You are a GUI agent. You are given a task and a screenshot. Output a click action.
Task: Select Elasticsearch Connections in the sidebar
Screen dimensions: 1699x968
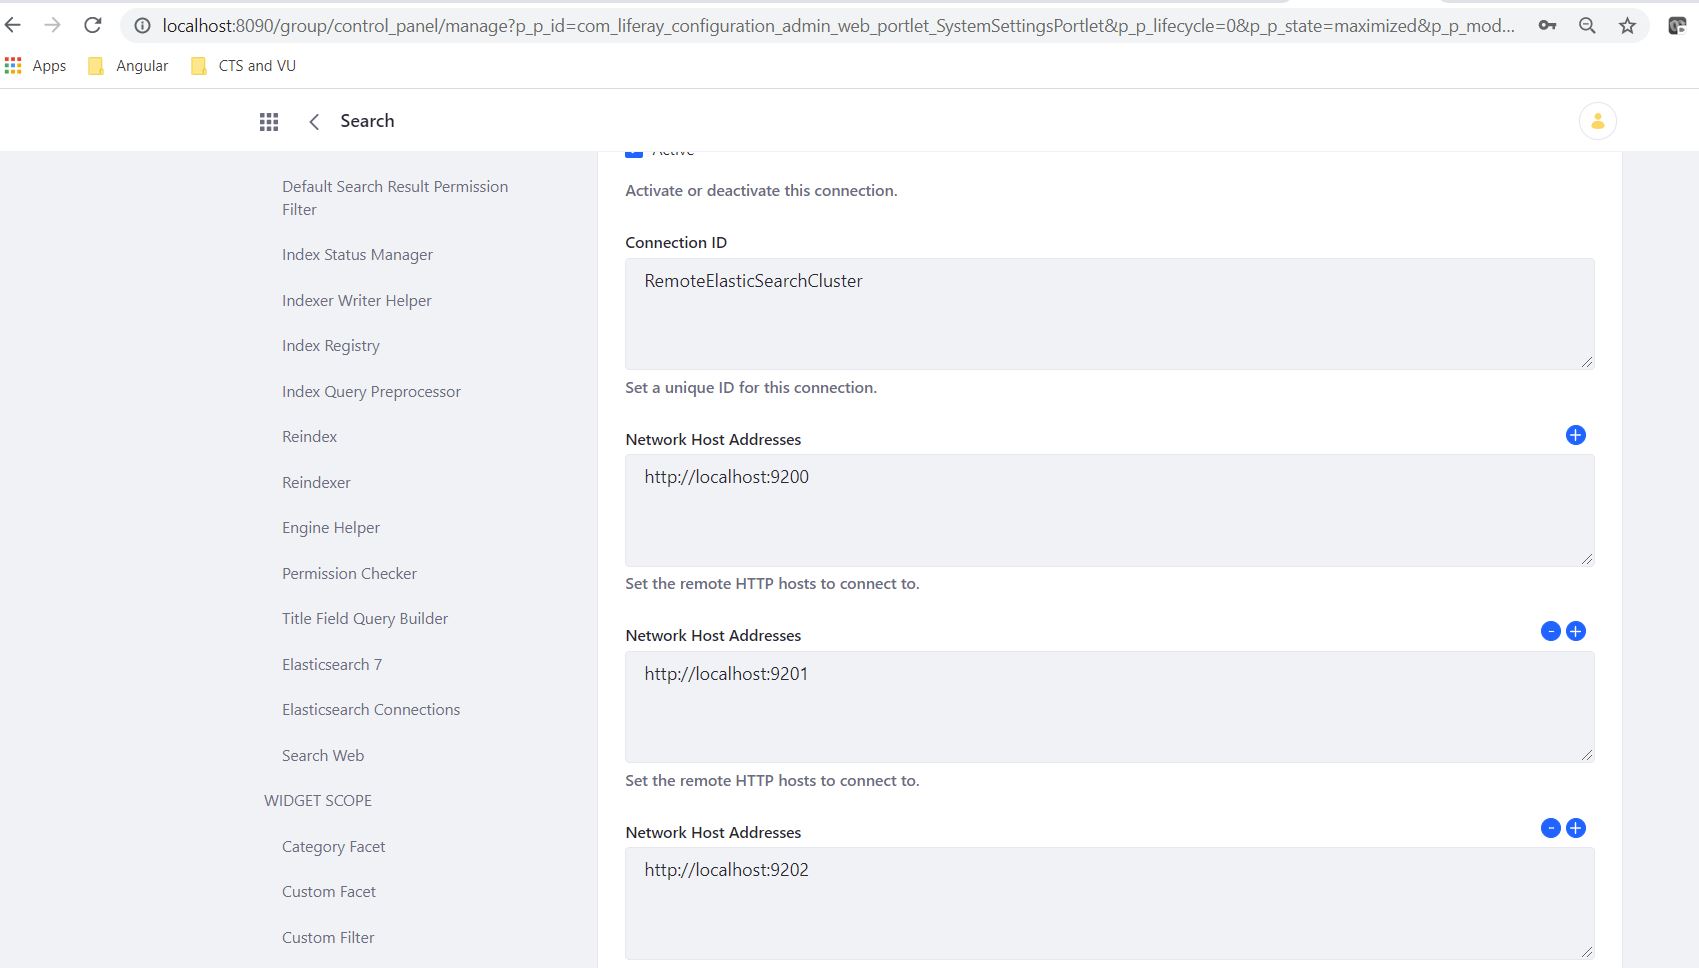[370, 709]
